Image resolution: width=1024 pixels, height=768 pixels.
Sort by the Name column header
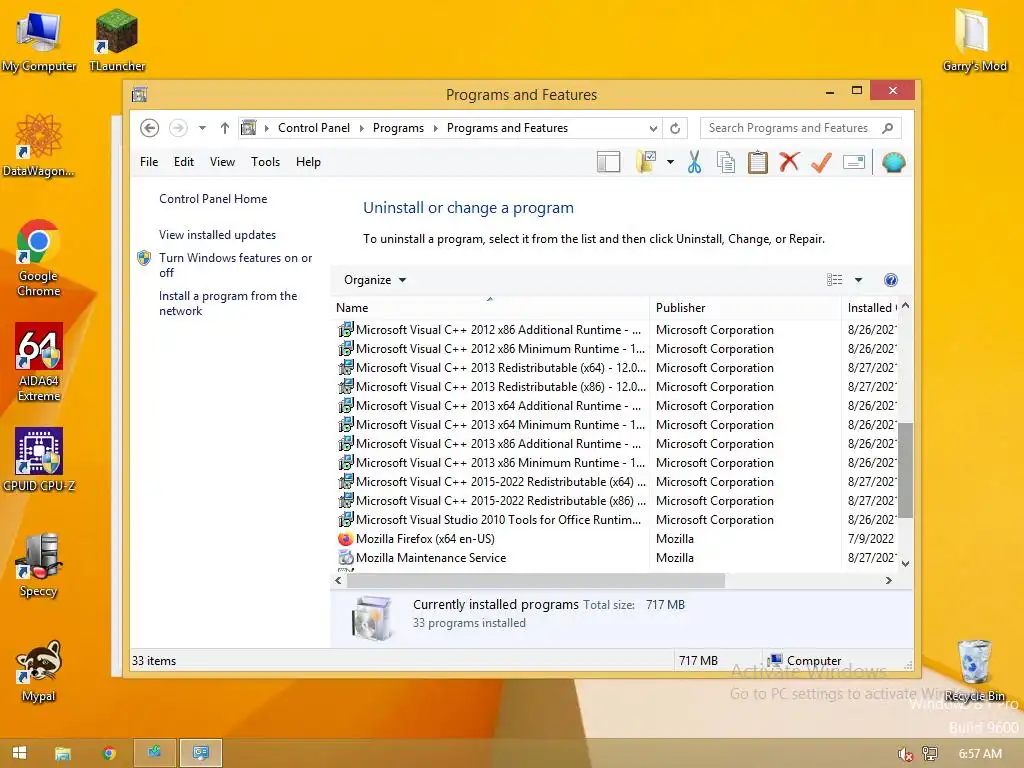click(x=490, y=308)
